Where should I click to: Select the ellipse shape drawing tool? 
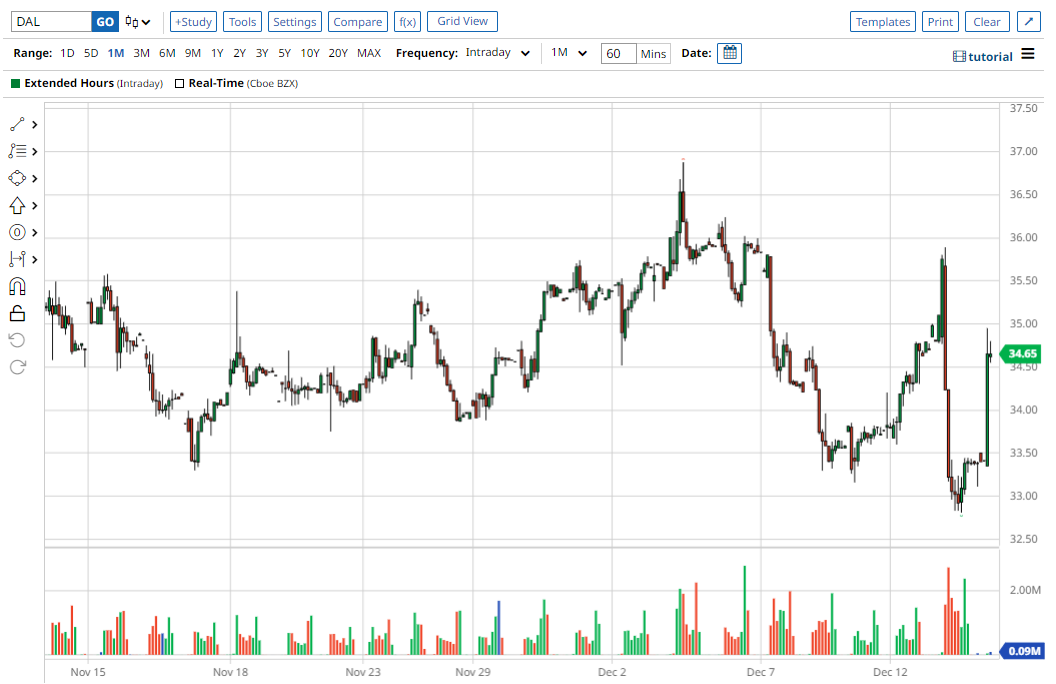17,179
